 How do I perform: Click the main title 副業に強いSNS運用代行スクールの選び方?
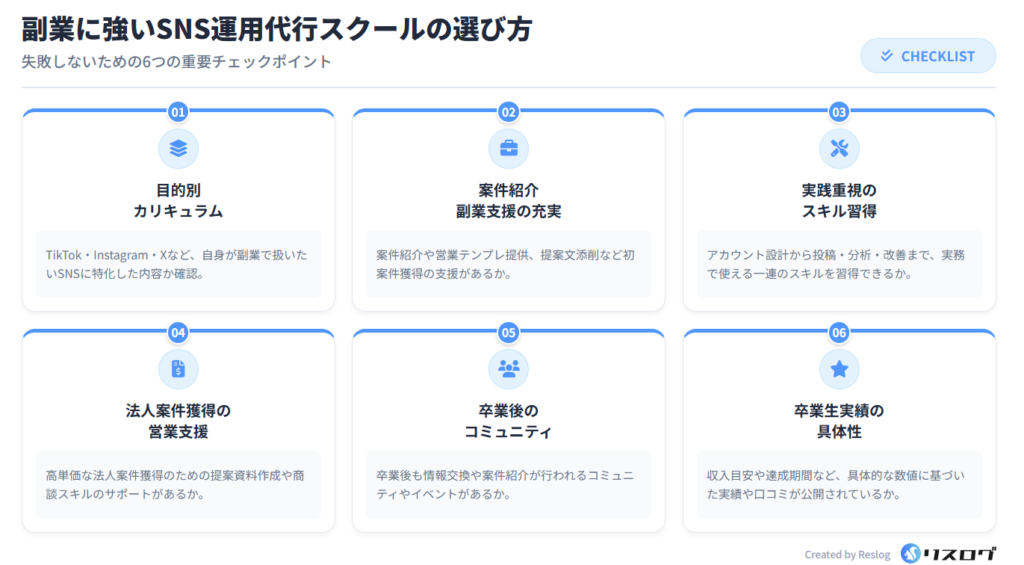coord(276,28)
